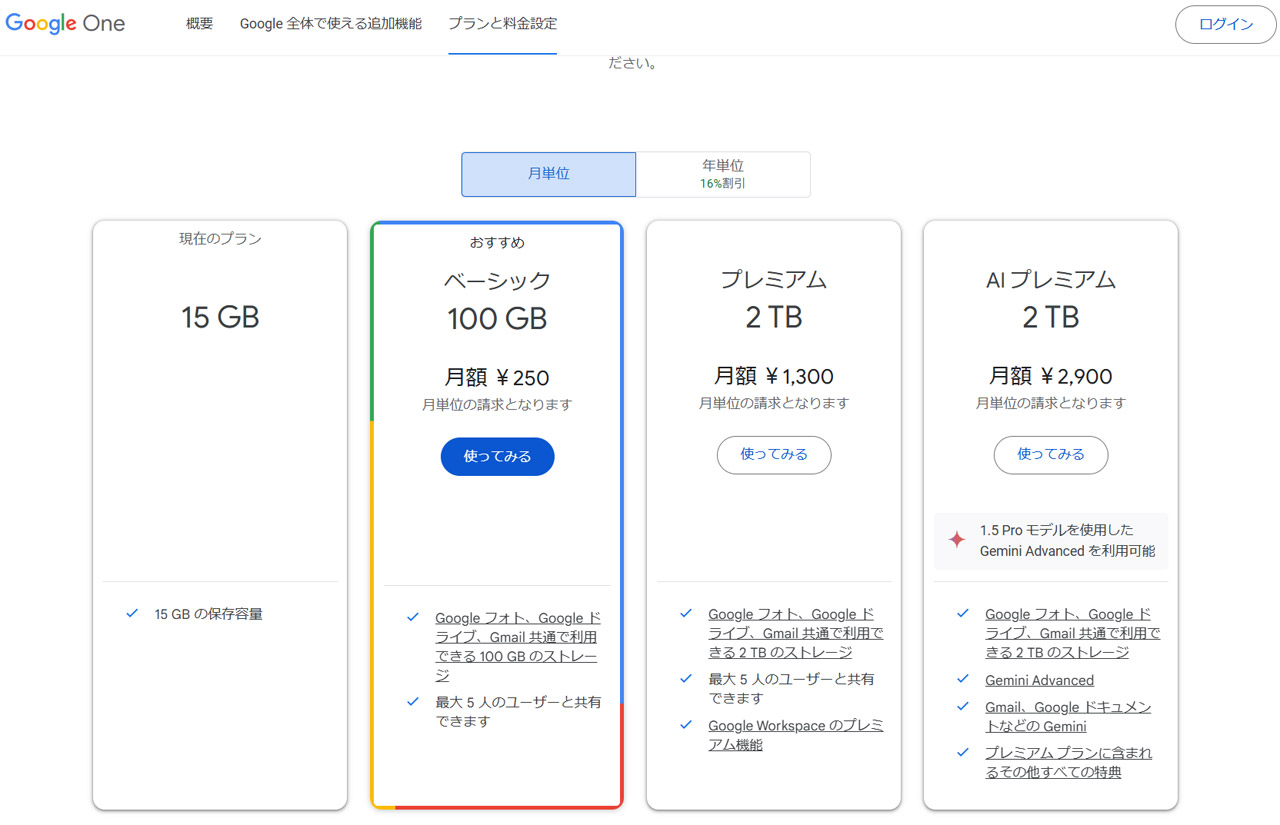Click 使ってみる for ベーシック 100 GB plan
The height and width of the screenshot is (825, 1280).
[498, 456]
